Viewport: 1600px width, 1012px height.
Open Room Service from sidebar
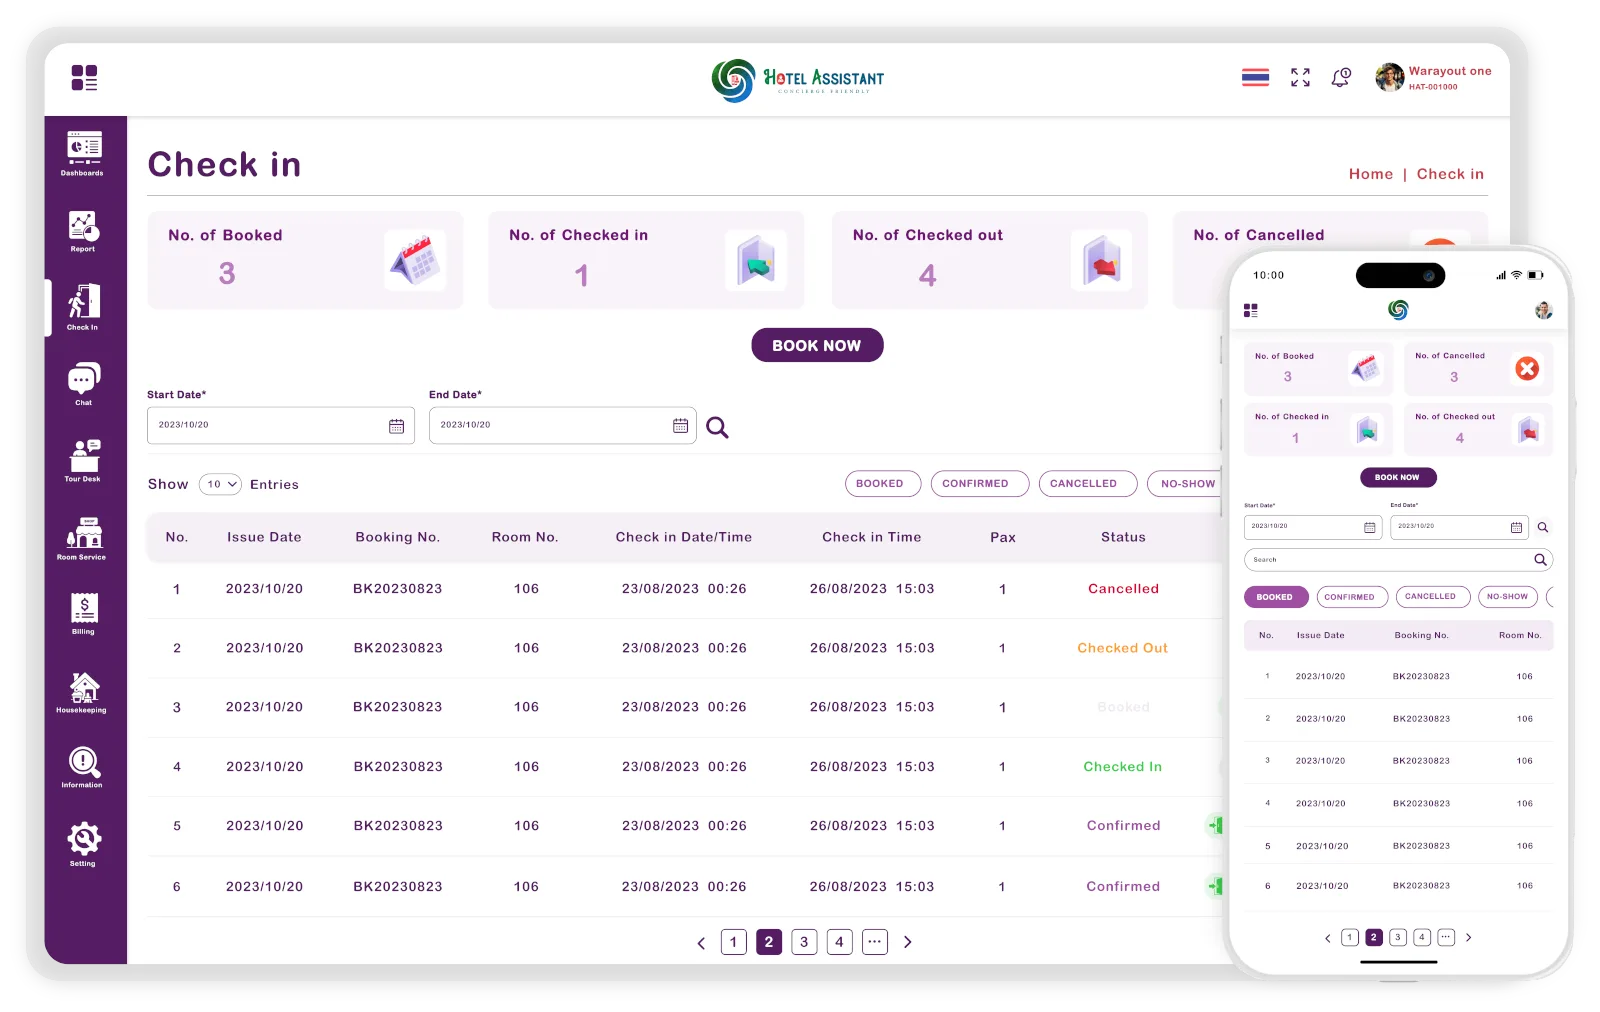[x=83, y=538]
